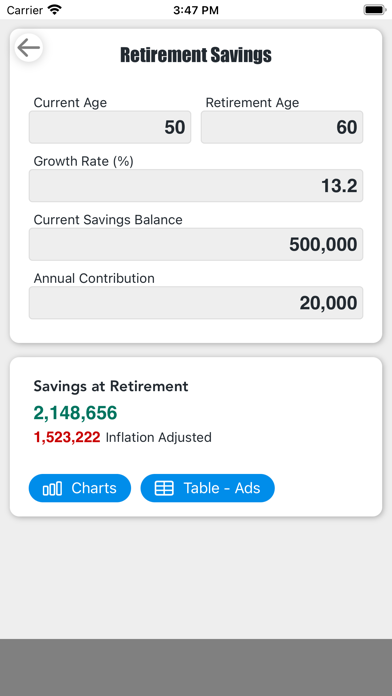Change the Annual Contribution field
Viewport: 392px width, 696px height.
pyautogui.click(x=196, y=303)
